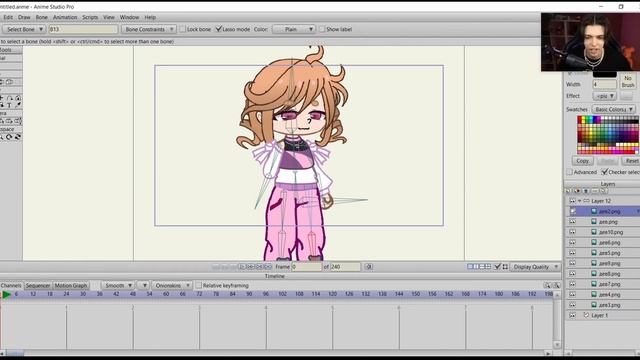Open the Effect plain dropdown

[604, 96]
